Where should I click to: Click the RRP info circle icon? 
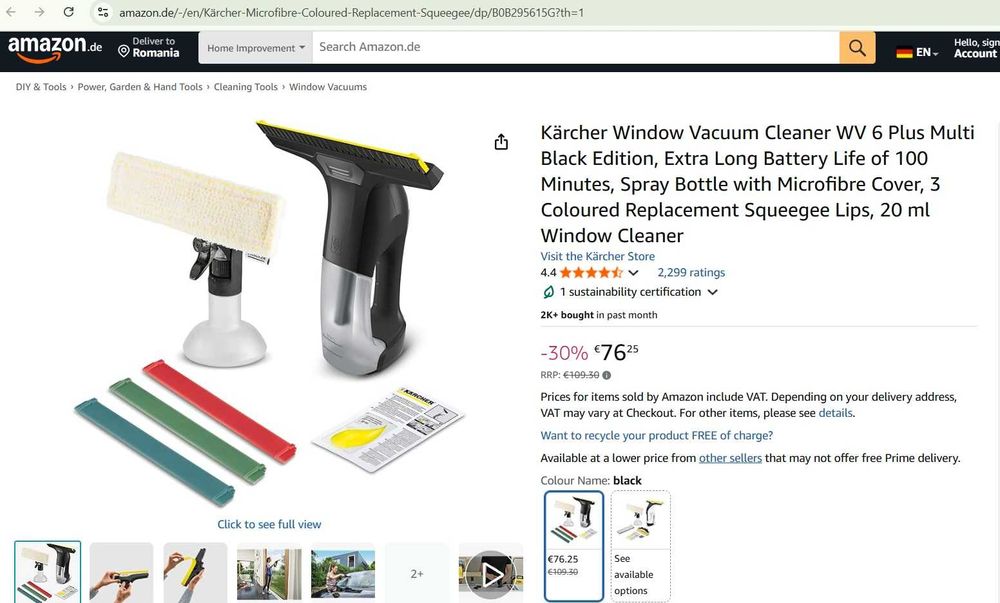[x=607, y=375]
